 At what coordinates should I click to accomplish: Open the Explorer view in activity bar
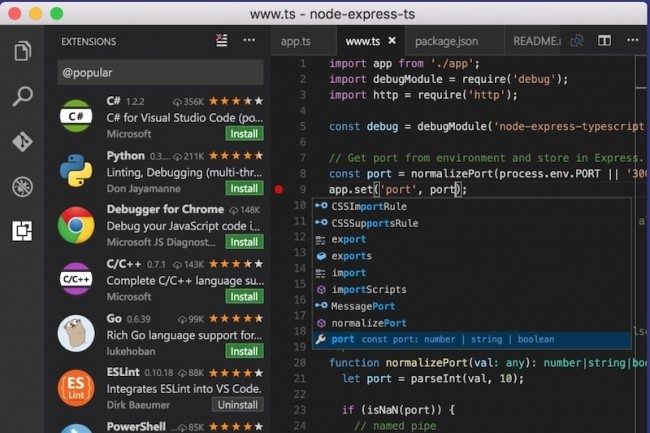coord(22,51)
